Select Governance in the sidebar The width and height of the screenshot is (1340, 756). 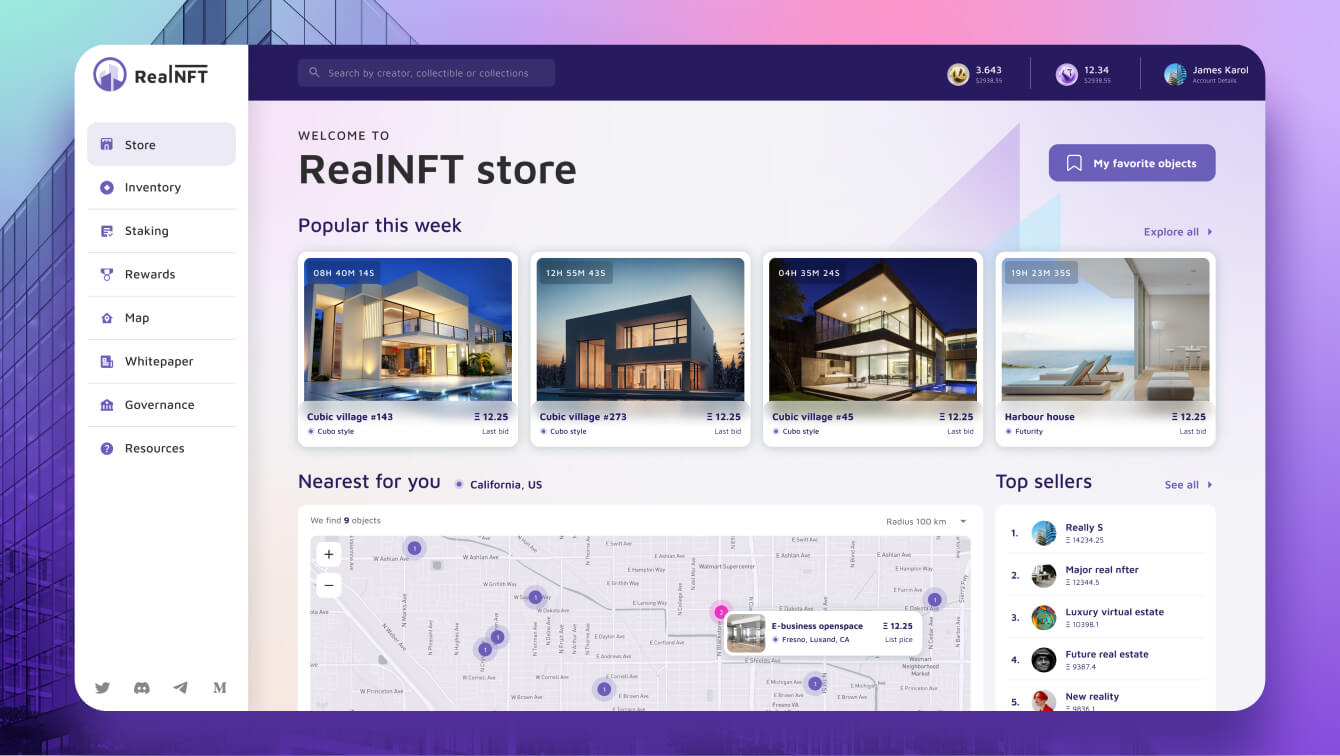pos(106,405)
